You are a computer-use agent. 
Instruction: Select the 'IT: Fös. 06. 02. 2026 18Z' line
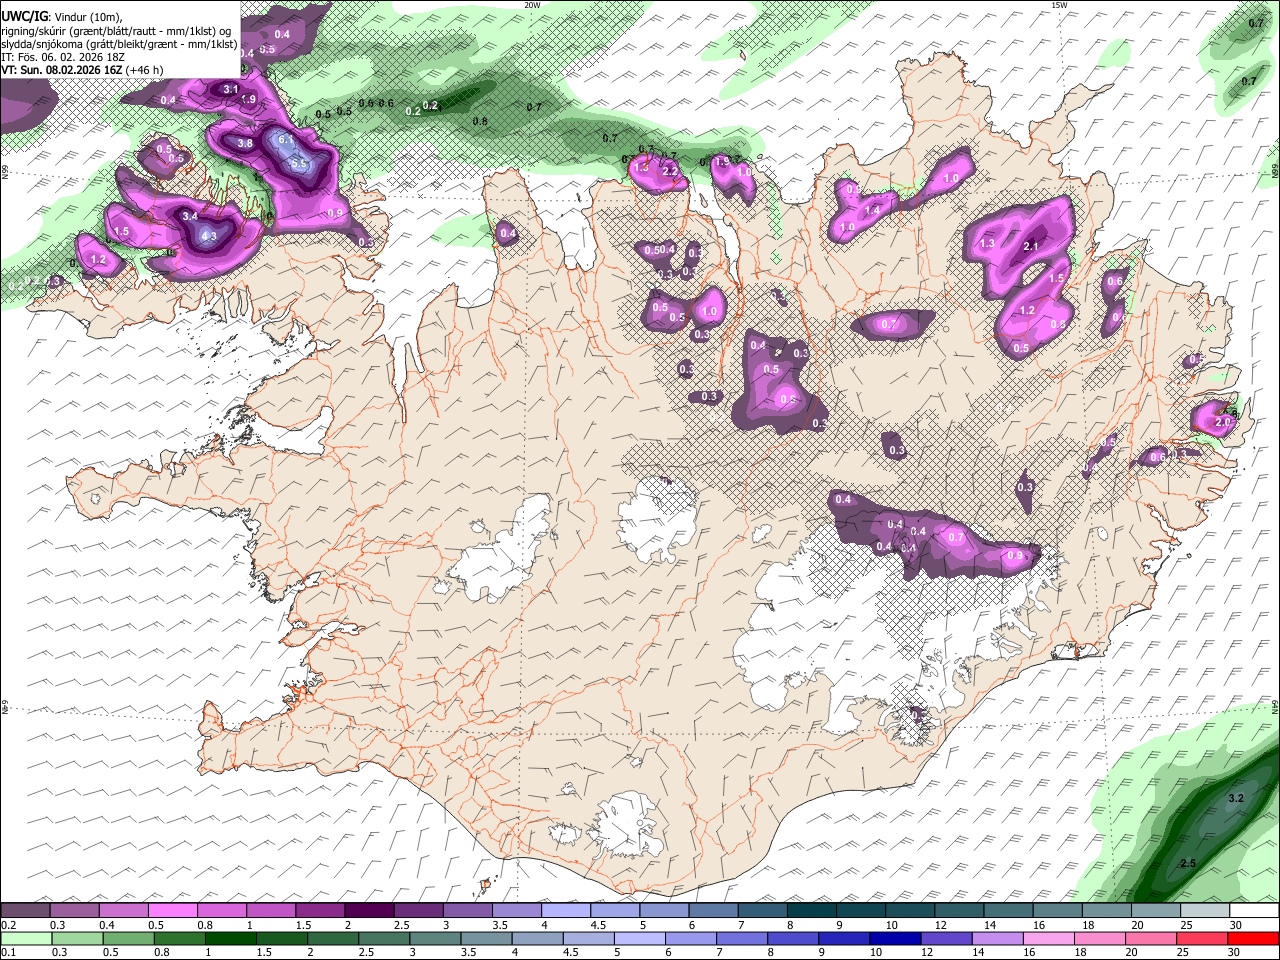click(x=63, y=57)
